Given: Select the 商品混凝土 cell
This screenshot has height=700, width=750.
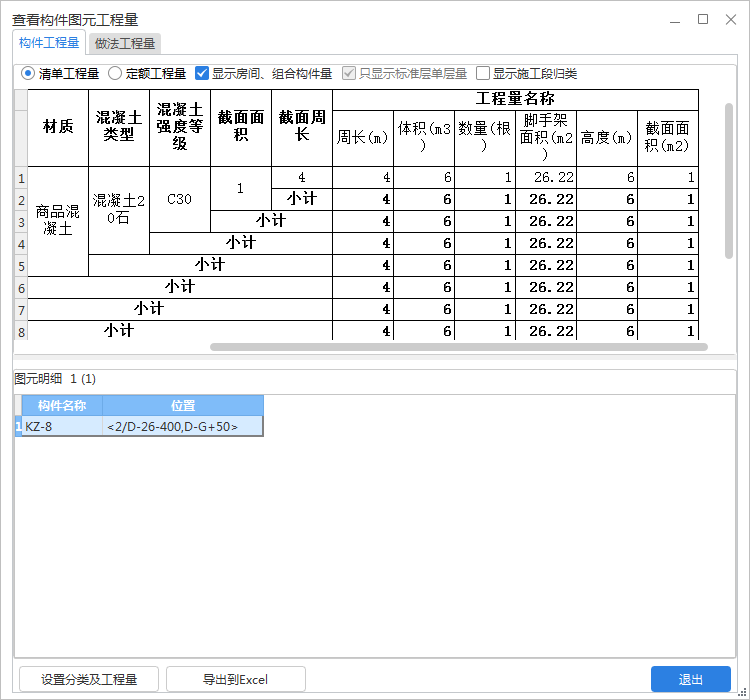Looking at the screenshot, I should [x=58, y=221].
